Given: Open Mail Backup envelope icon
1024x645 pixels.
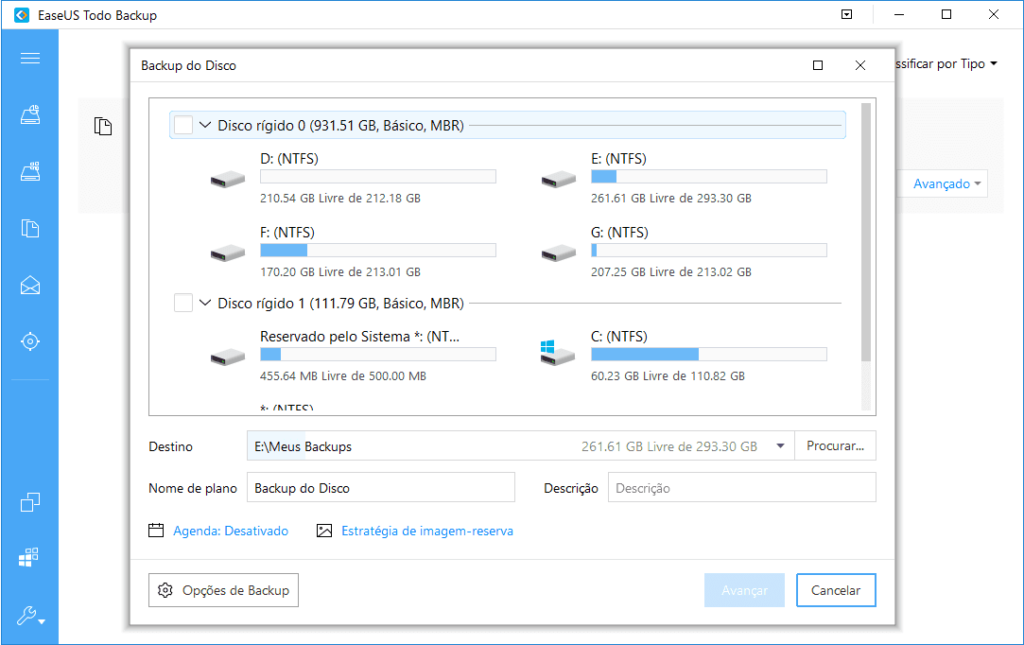Looking at the screenshot, I should 30,285.
